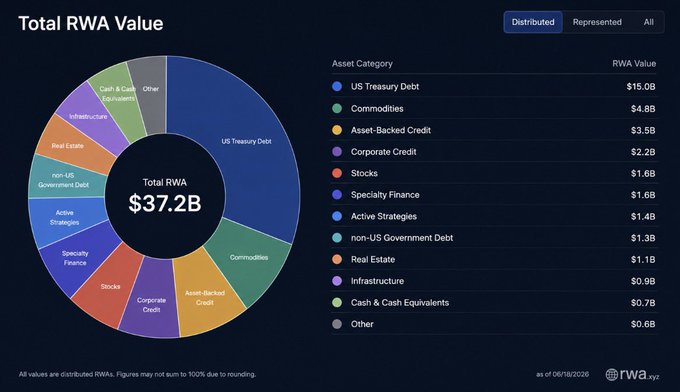Click the $15.0B value
Screen dimensions: 680x392
[641, 87]
